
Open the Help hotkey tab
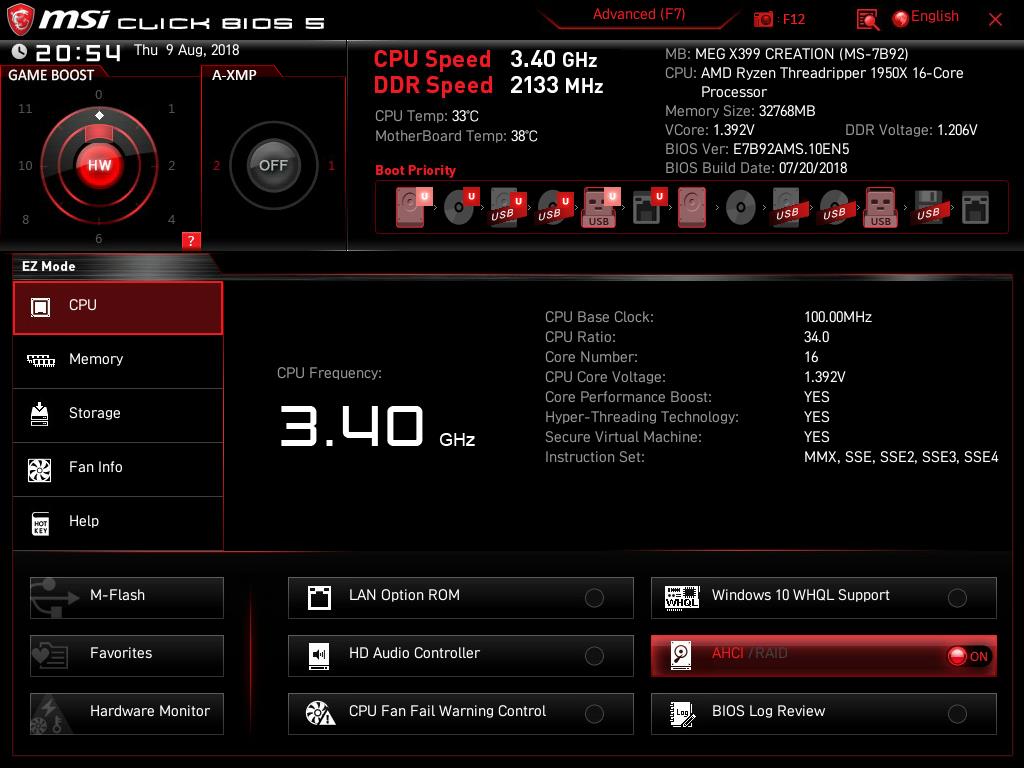[x=118, y=523]
